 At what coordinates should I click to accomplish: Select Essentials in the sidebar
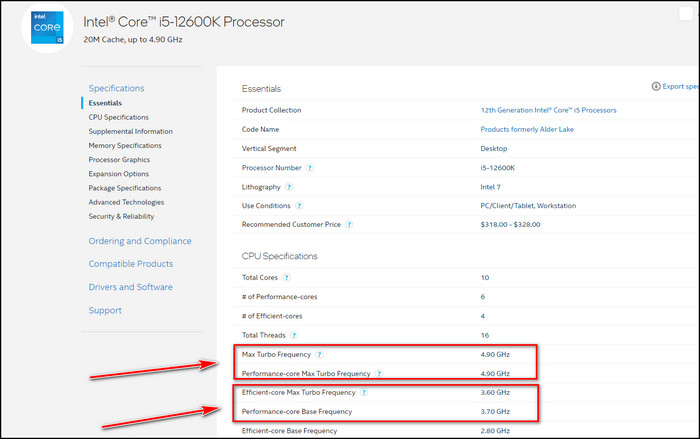click(105, 103)
